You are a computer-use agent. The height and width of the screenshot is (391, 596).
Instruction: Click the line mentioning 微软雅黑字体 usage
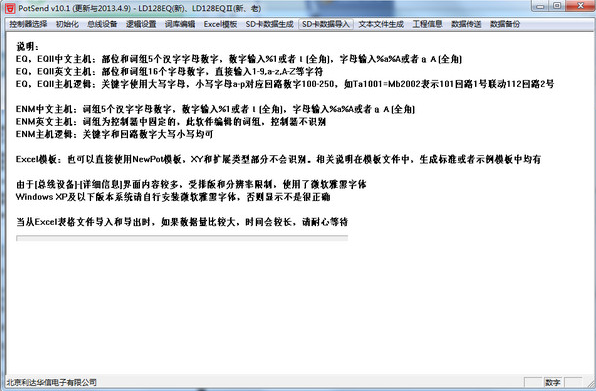[x=191, y=184]
